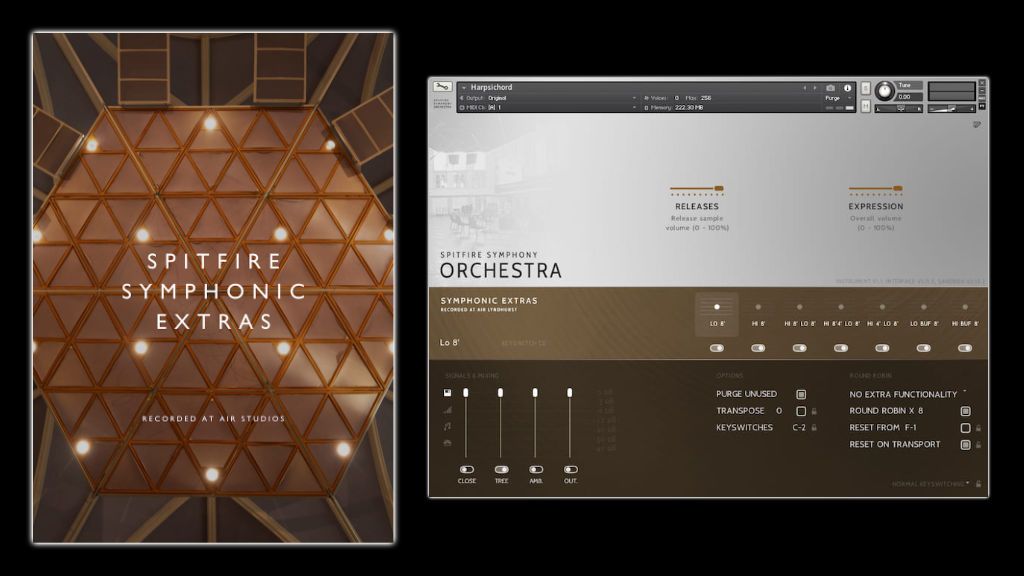
Task: Open the Harpsichord instrument name dropdown arrow
Action: [464, 88]
